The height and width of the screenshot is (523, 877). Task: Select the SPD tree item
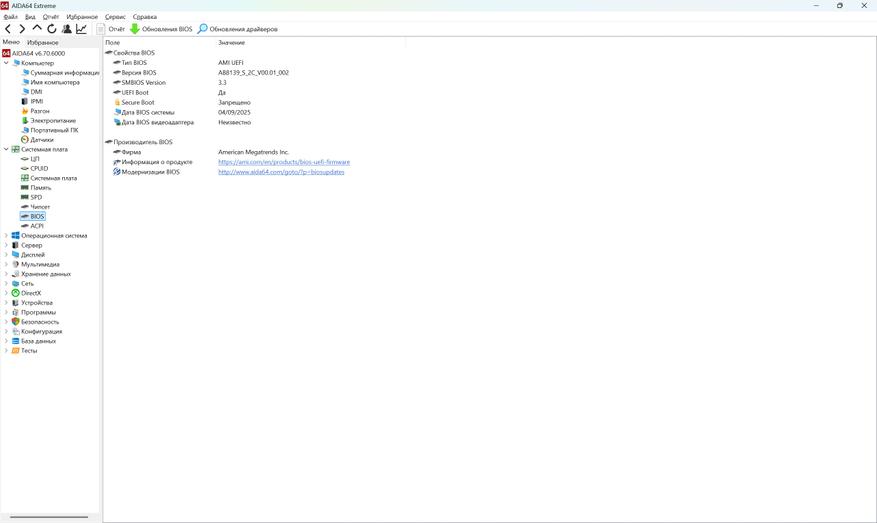coord(32,197)
